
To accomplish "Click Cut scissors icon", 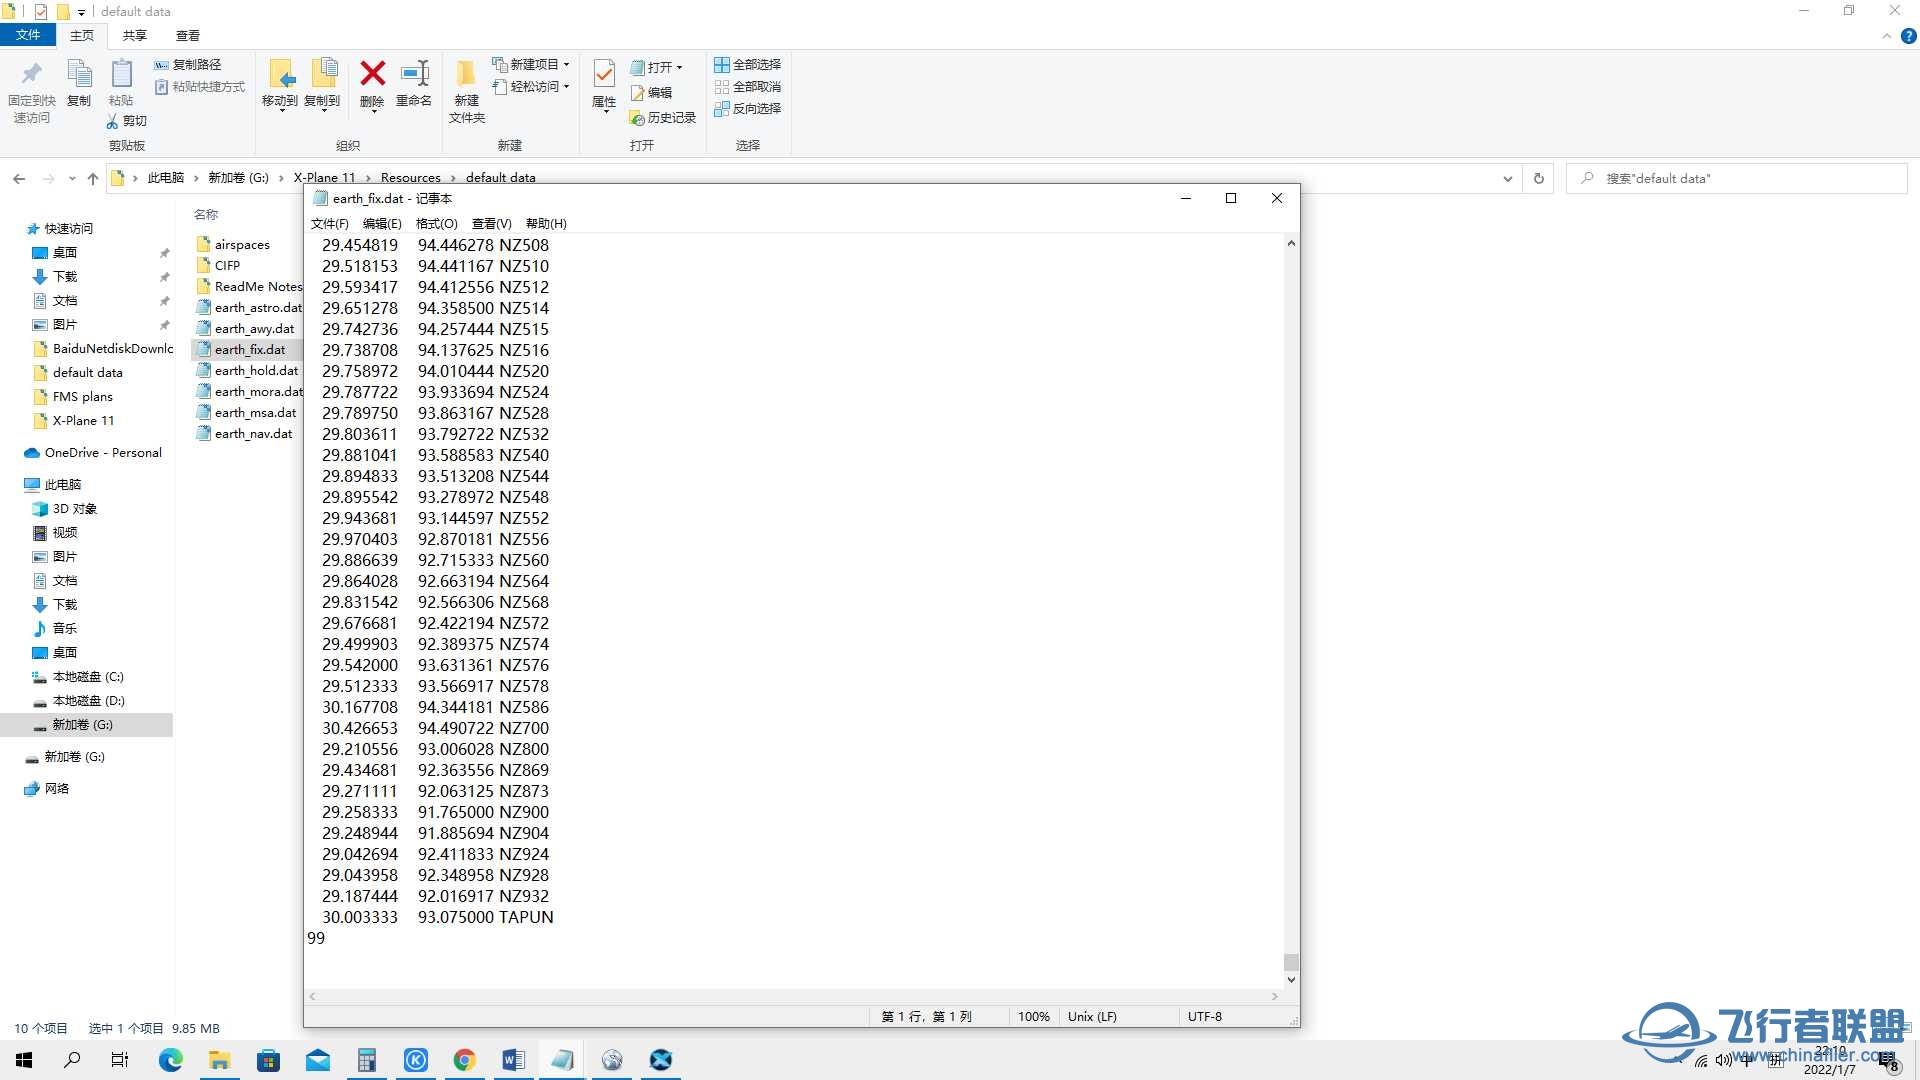I will pos(112,121).
